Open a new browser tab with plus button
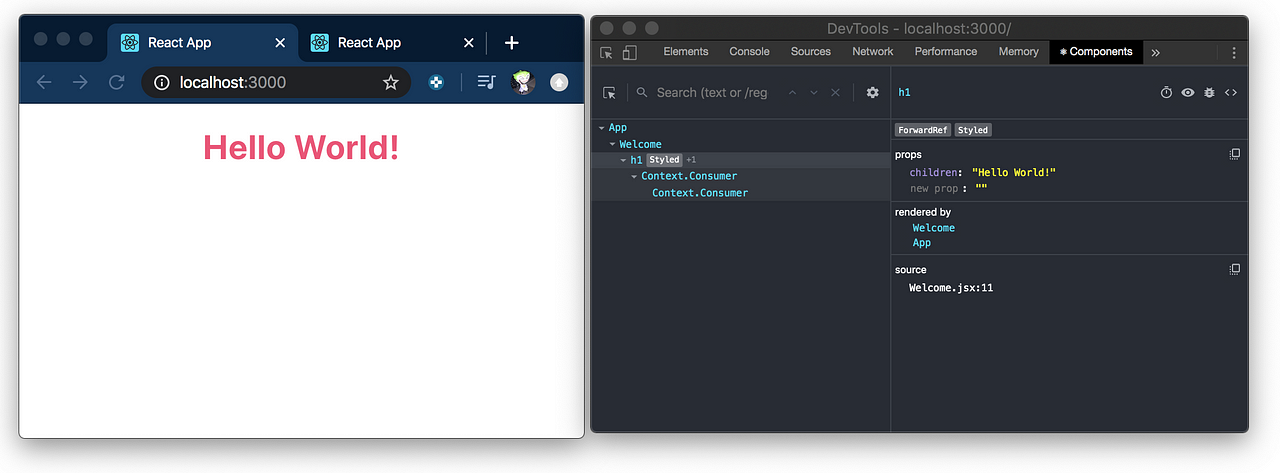The height and width of the screenshot is (473, 1280). tap(511, 43)
